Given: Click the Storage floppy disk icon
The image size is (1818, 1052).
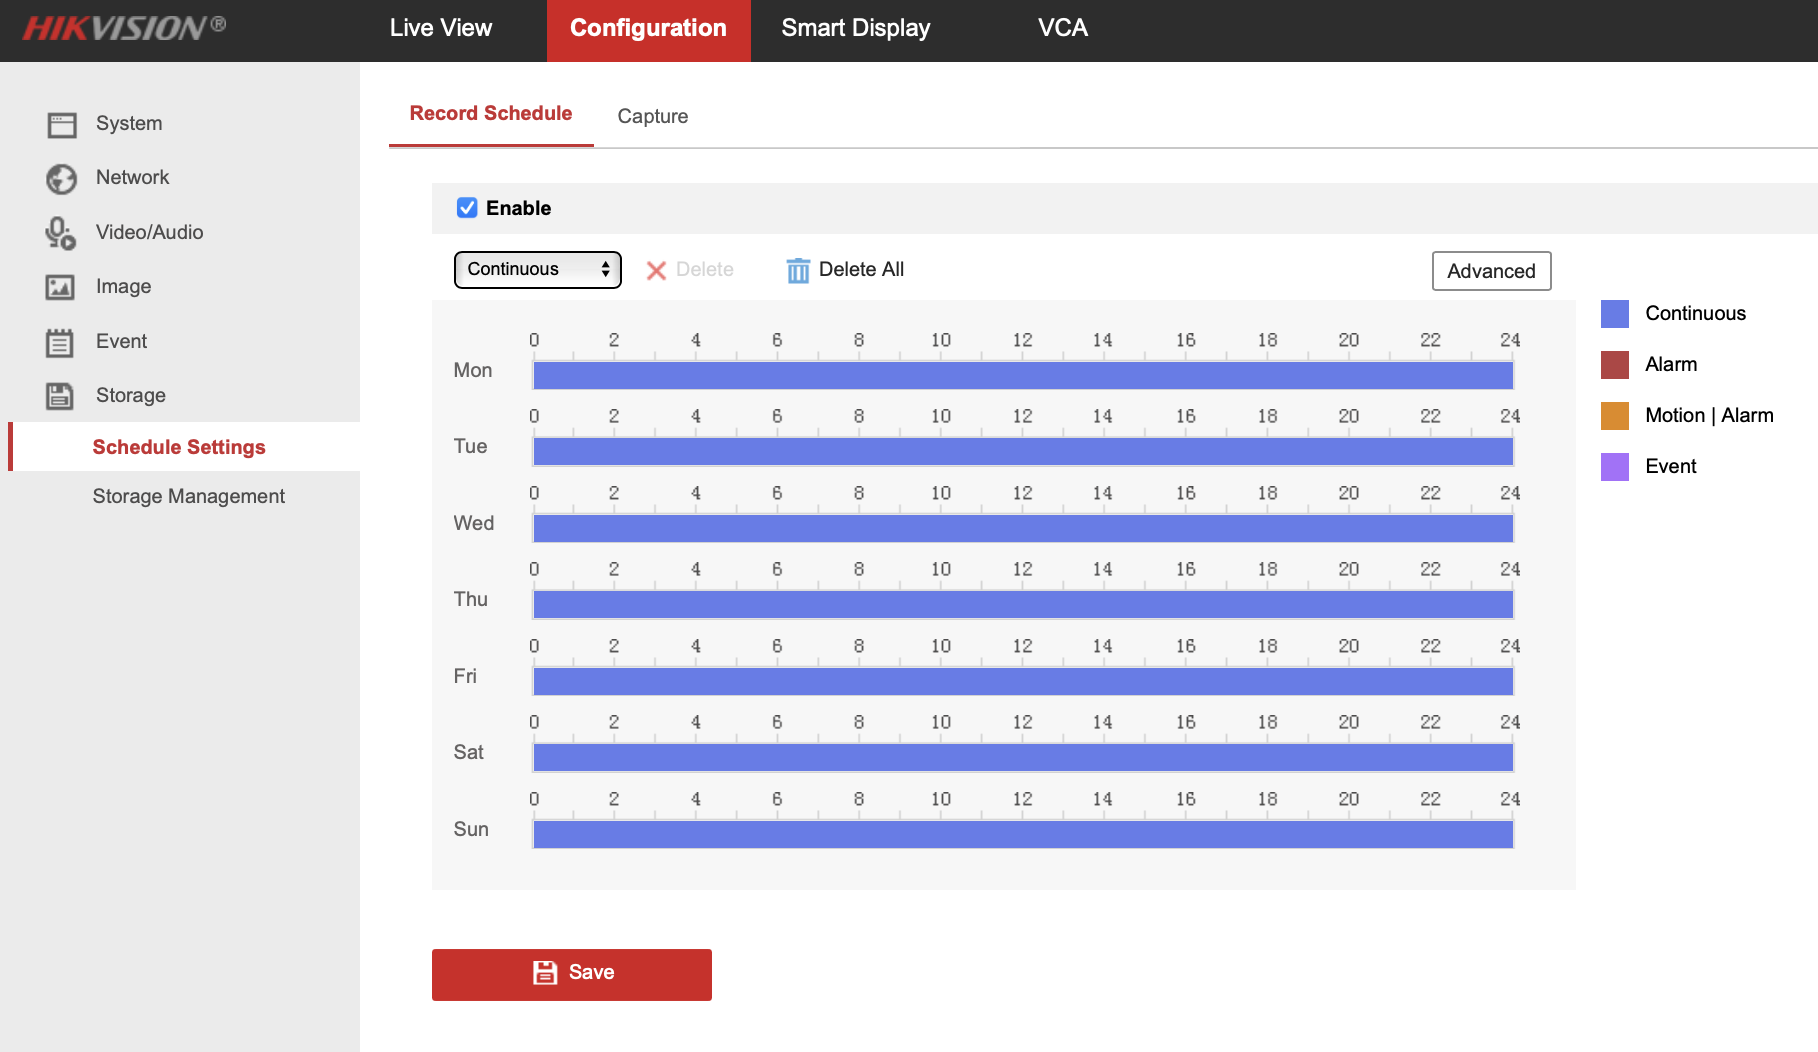Looking at the screenshot, I should (60, 396).
